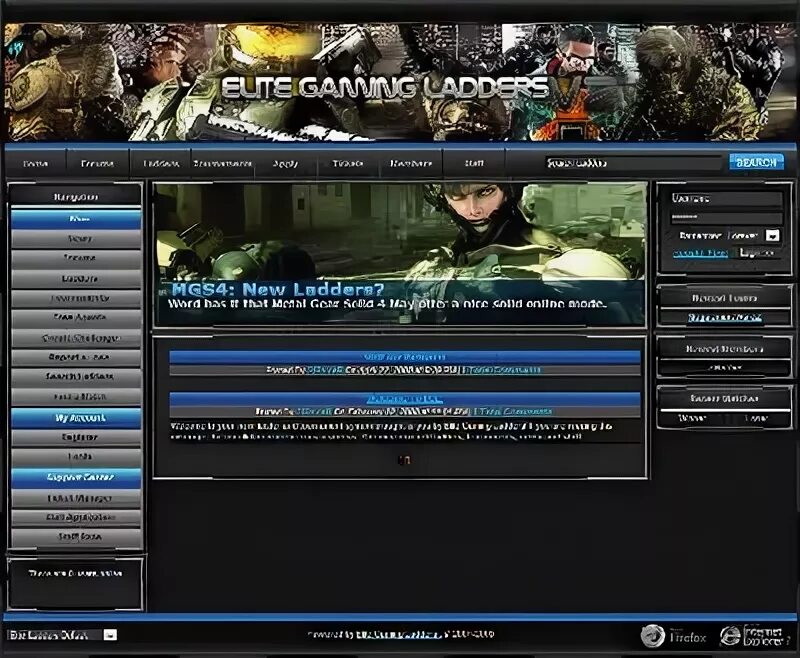Open the Remember duration dropdown arrow
This screenshot has width=800, height=658.
coord(772,236)
